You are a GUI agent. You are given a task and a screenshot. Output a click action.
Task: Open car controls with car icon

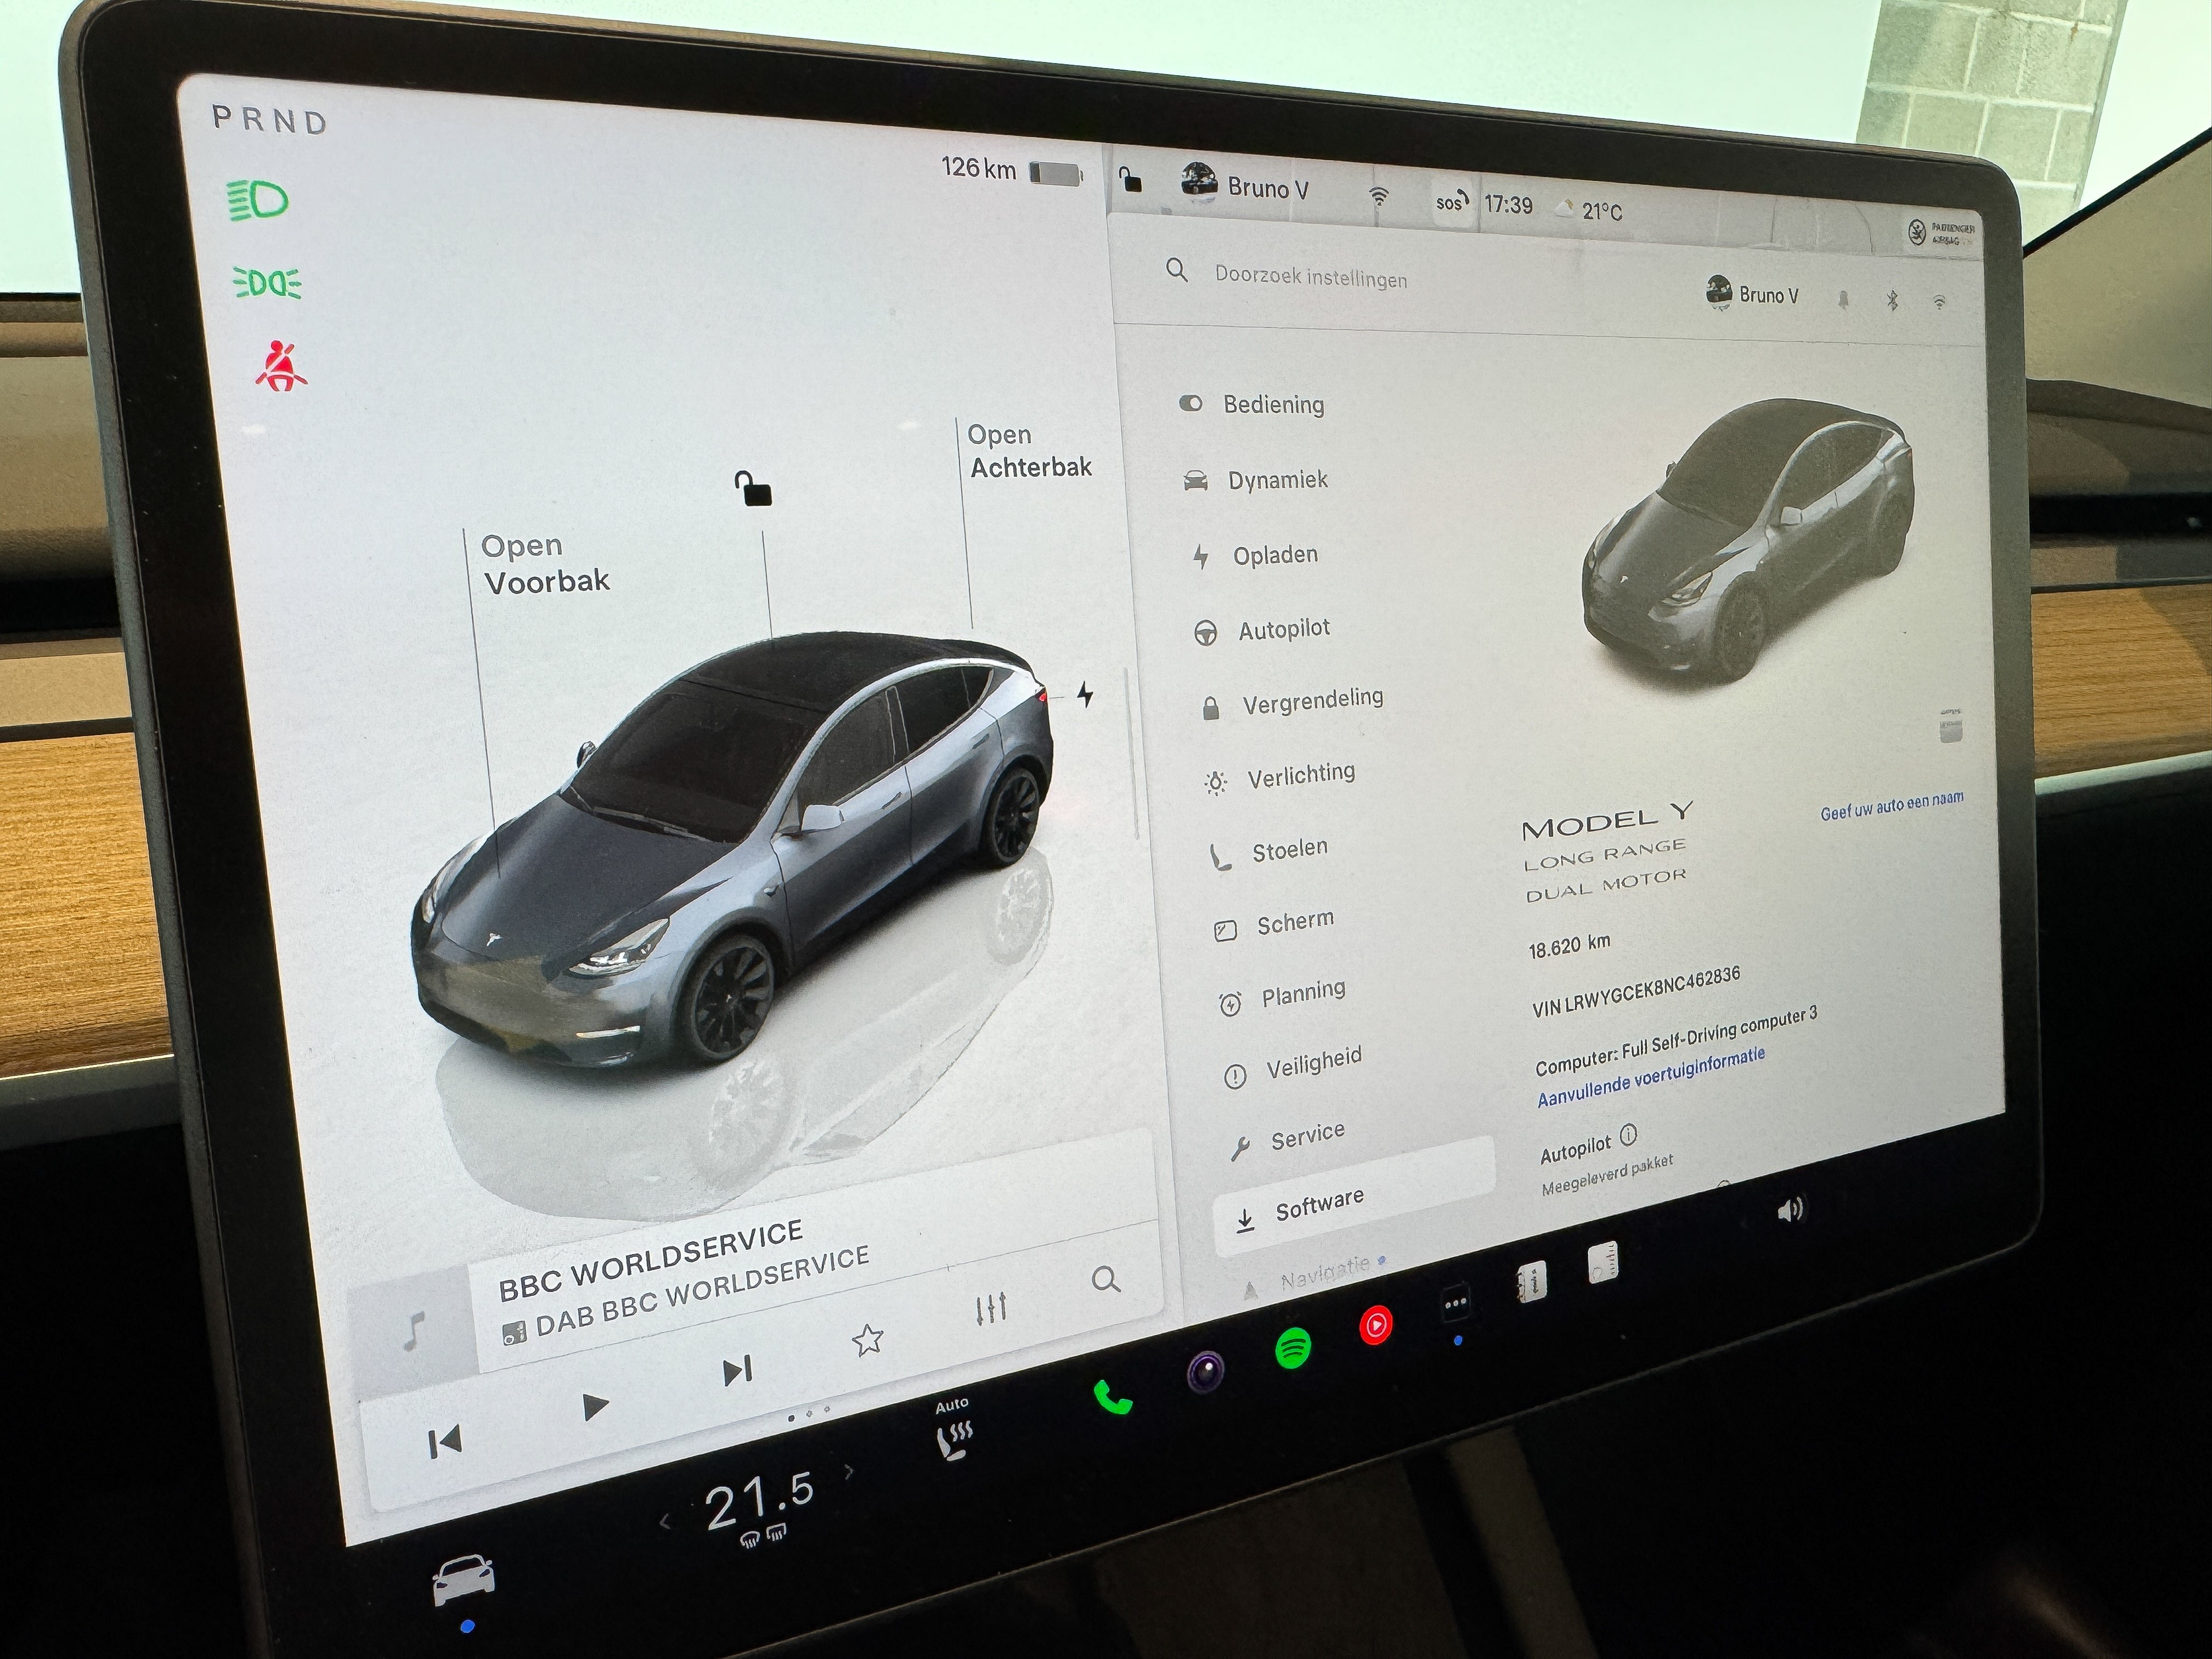pos(463,1579)
